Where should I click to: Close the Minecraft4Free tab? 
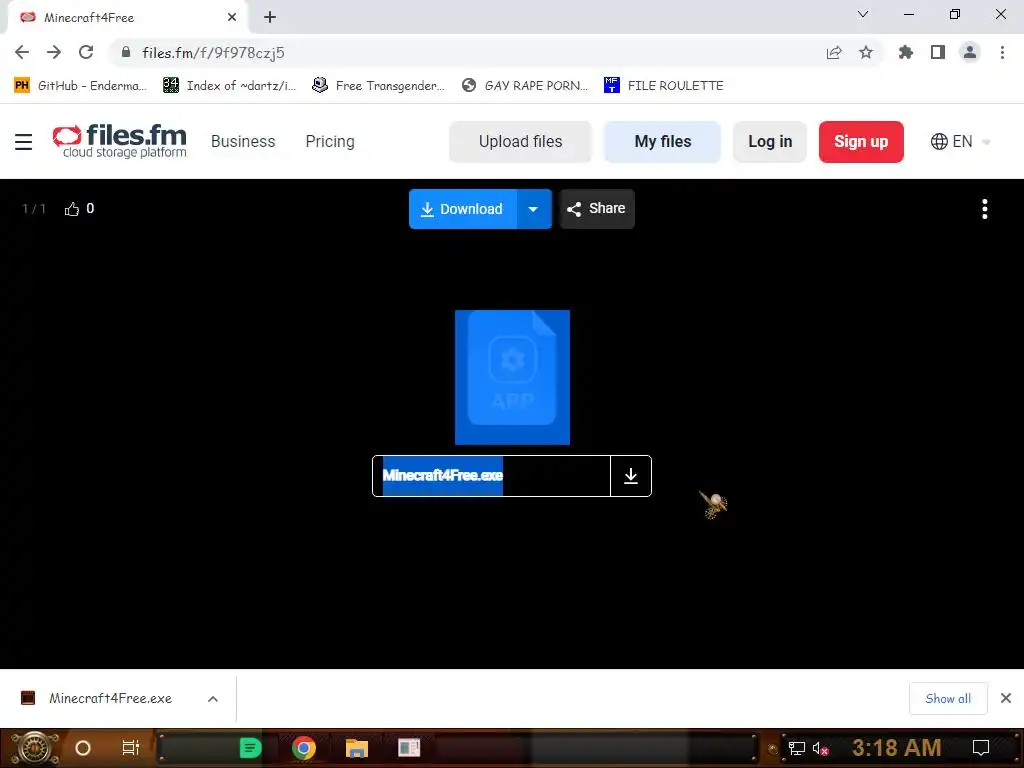pyautogui.click(x=232, y=17)
